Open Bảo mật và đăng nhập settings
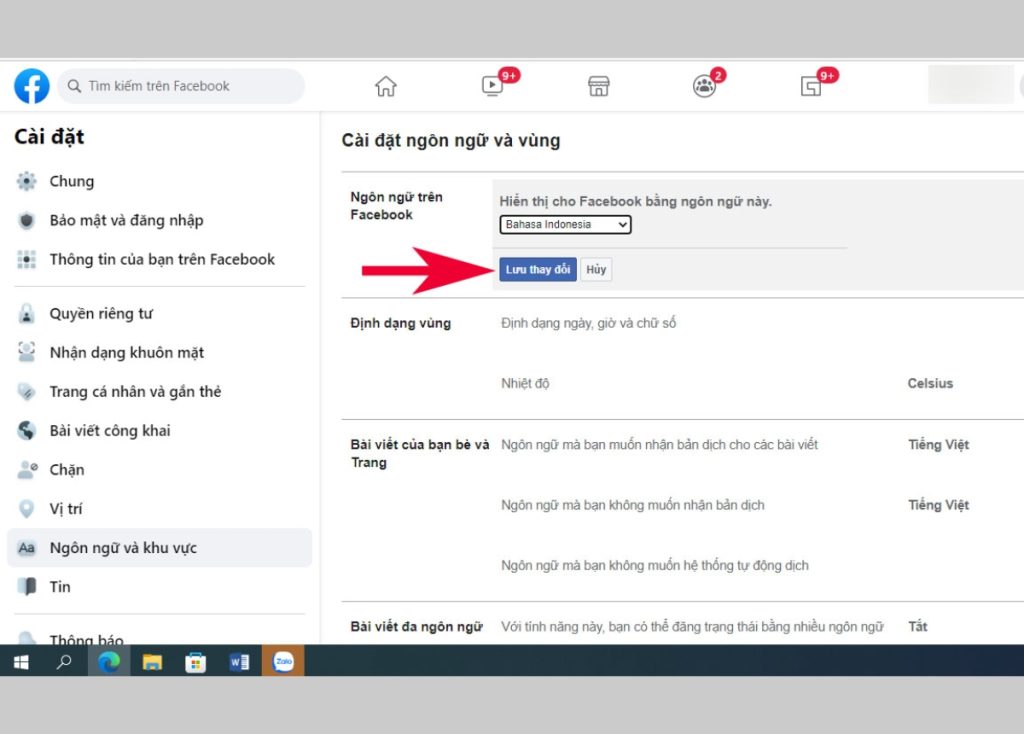The height and width of the screenshot is (734, 1024). pos(126,220)
